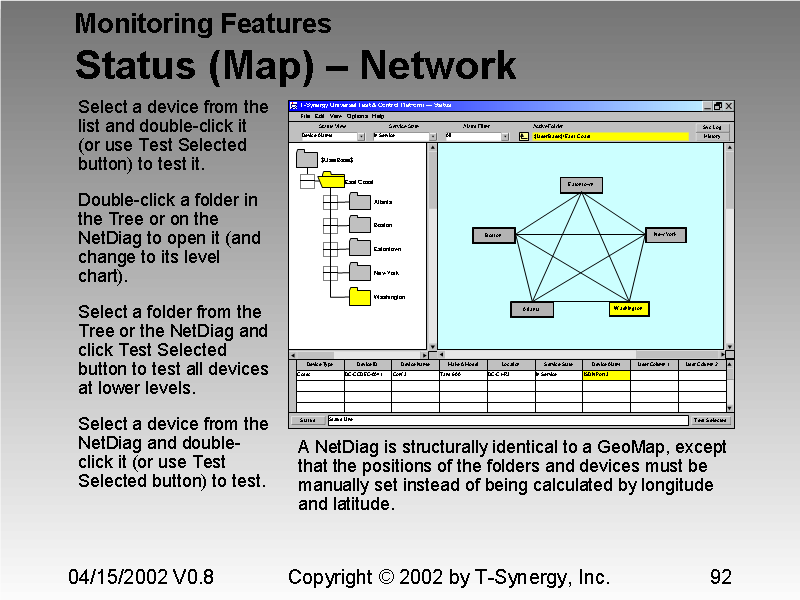Open the [UserBase] root folder icon
Viewport: 800px width, 600px height.
tap(307, 158)
